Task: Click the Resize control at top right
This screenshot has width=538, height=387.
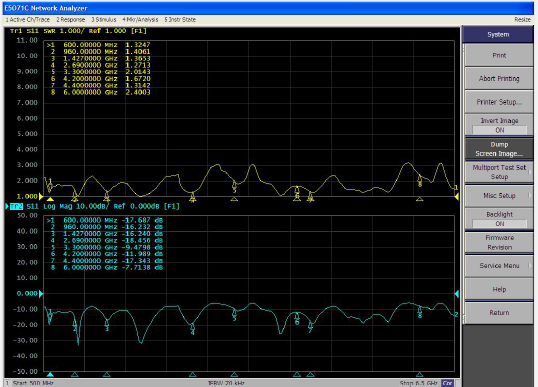Action: point(522,20)
